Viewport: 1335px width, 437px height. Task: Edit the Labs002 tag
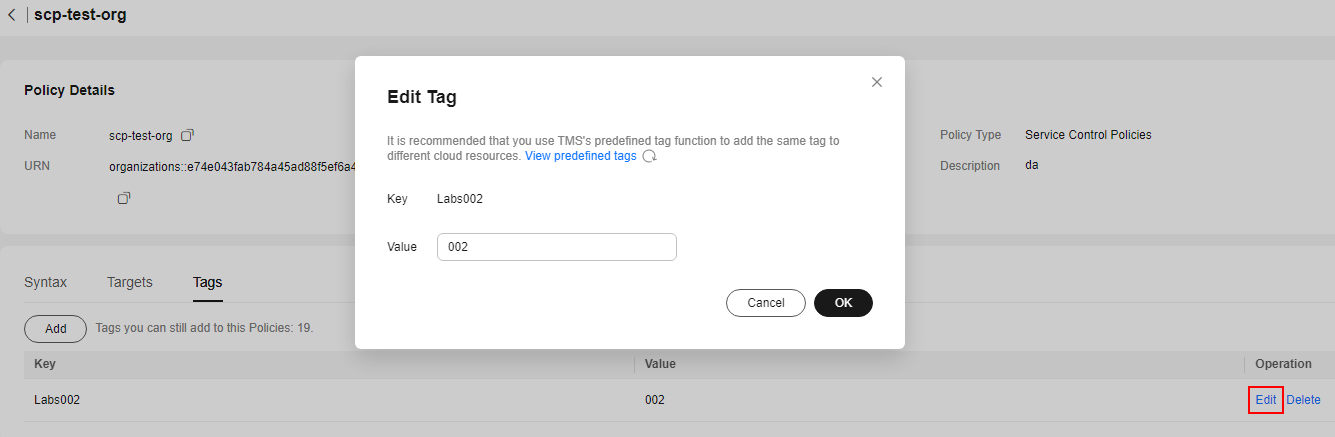pyautogui.click(x=1266, y=400)
